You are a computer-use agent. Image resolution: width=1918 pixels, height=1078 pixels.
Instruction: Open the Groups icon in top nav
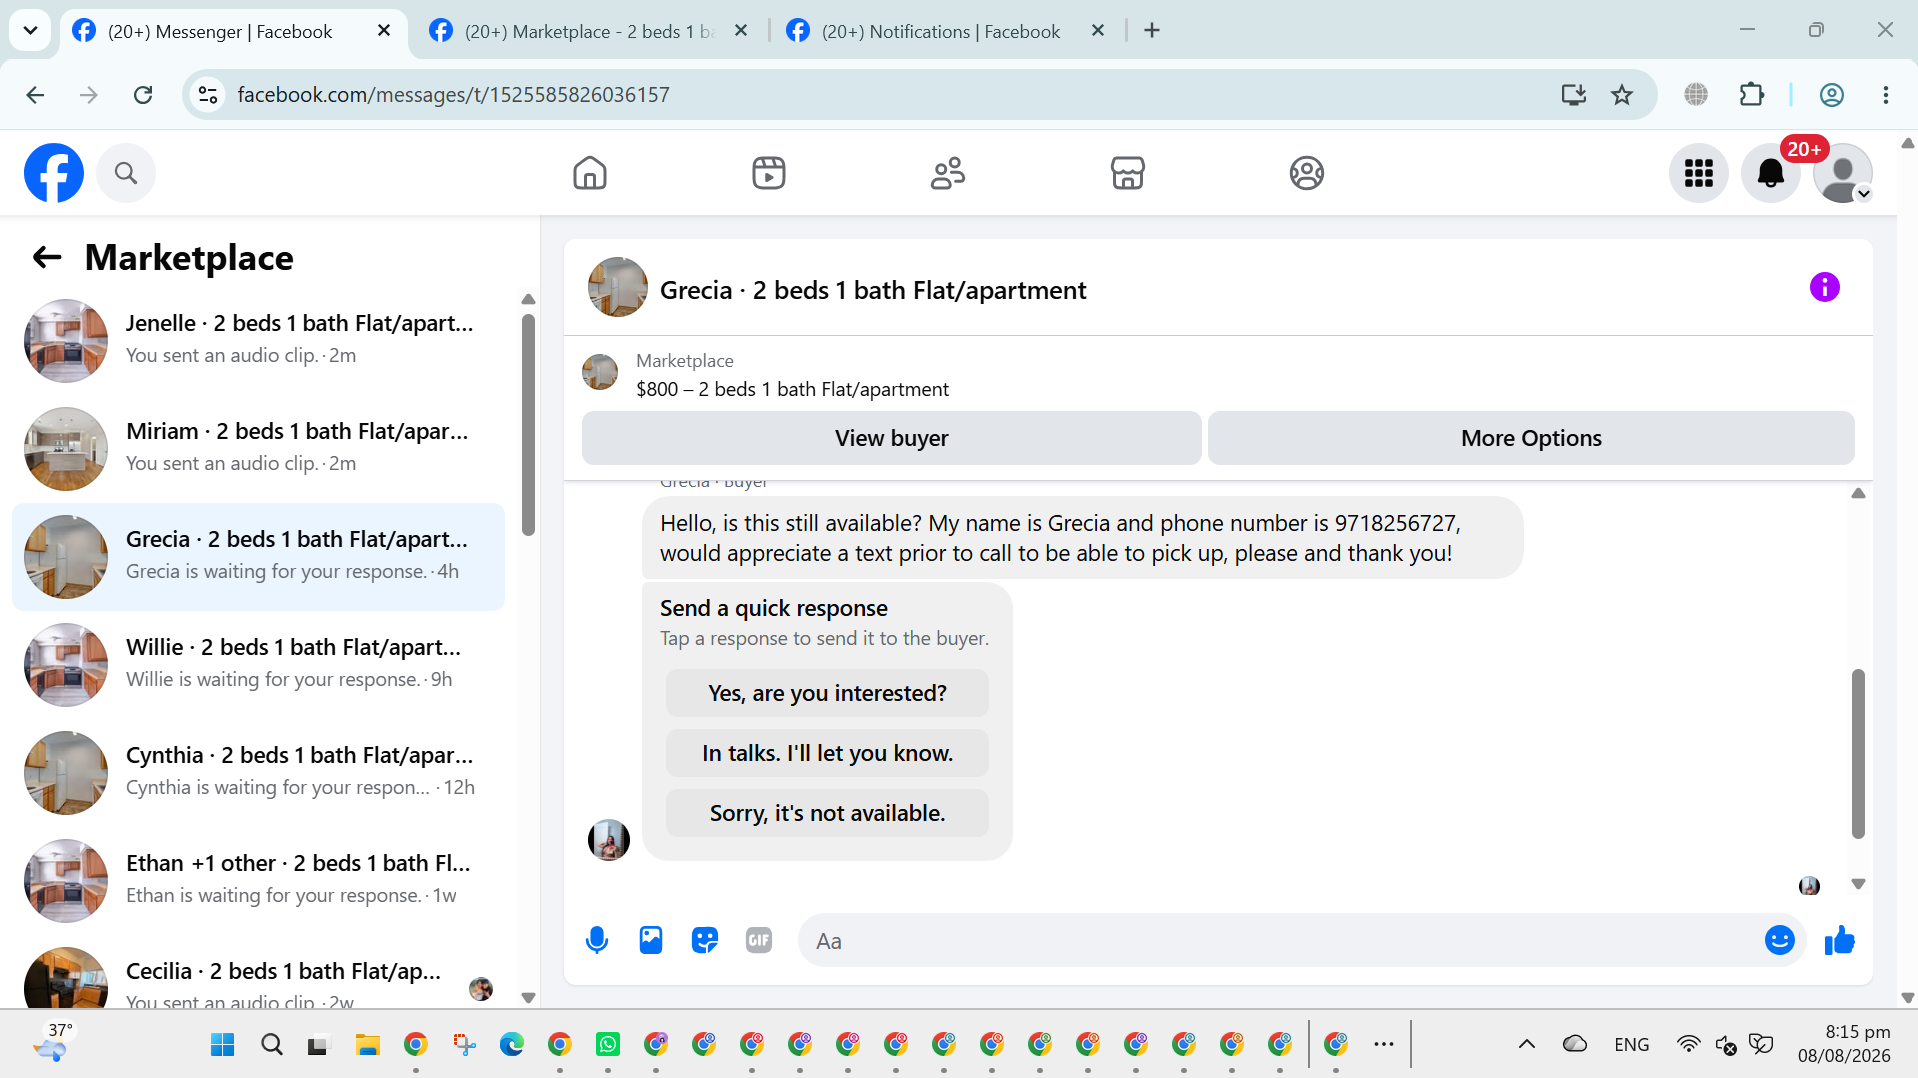click(x=1307, y=173)
